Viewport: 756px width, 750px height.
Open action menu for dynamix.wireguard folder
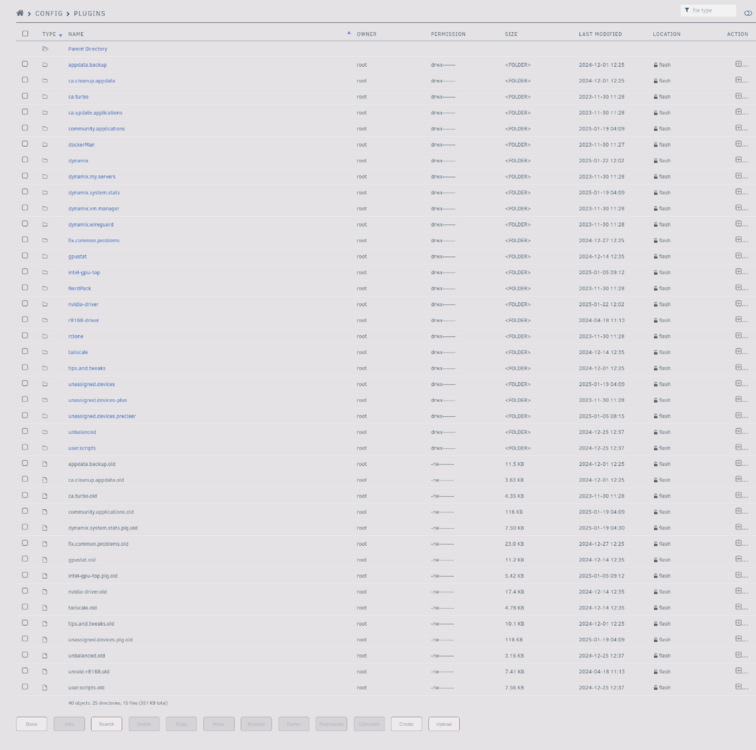click(x=741, y=224)
